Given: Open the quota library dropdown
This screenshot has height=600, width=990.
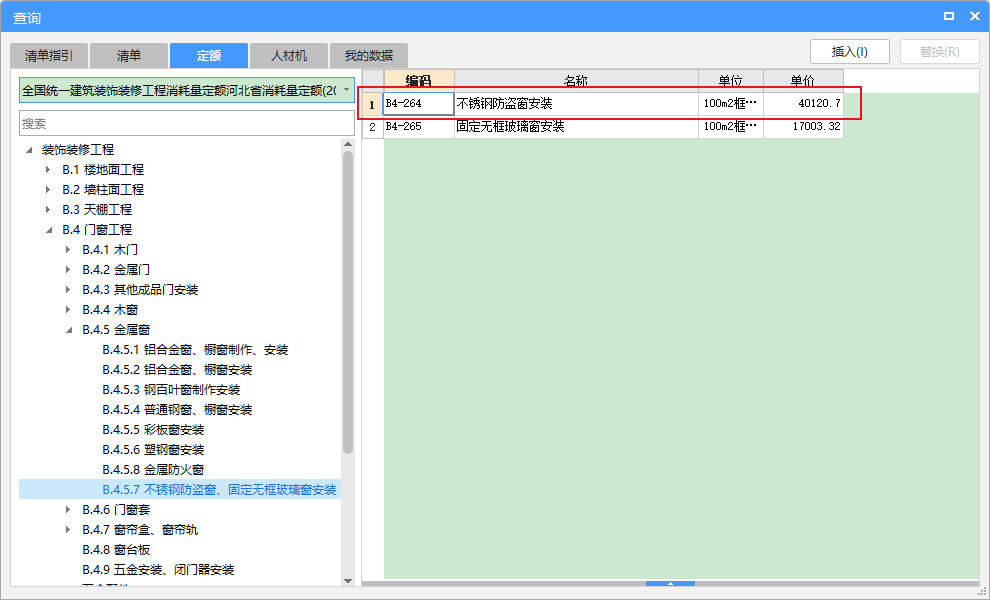Looking at the screenshot, I should 346,90.
